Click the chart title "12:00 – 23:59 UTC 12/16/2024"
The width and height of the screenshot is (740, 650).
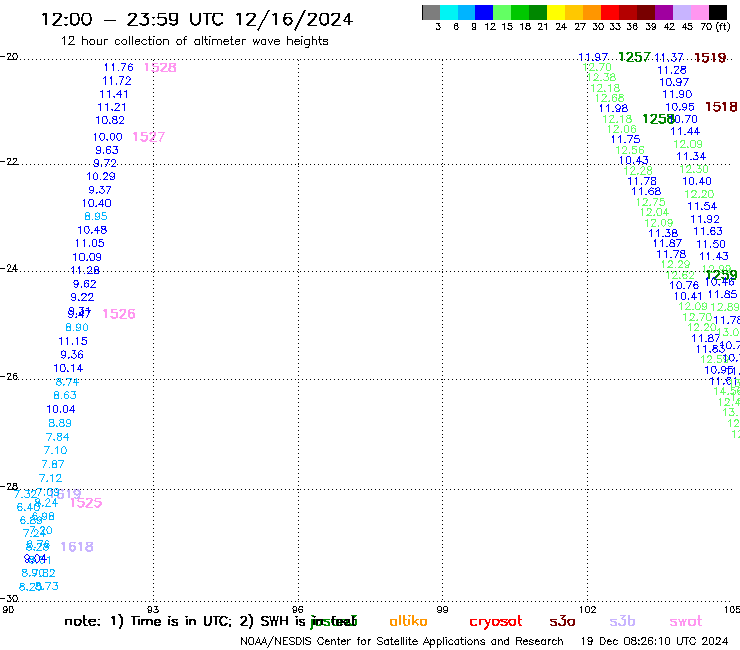197,19
